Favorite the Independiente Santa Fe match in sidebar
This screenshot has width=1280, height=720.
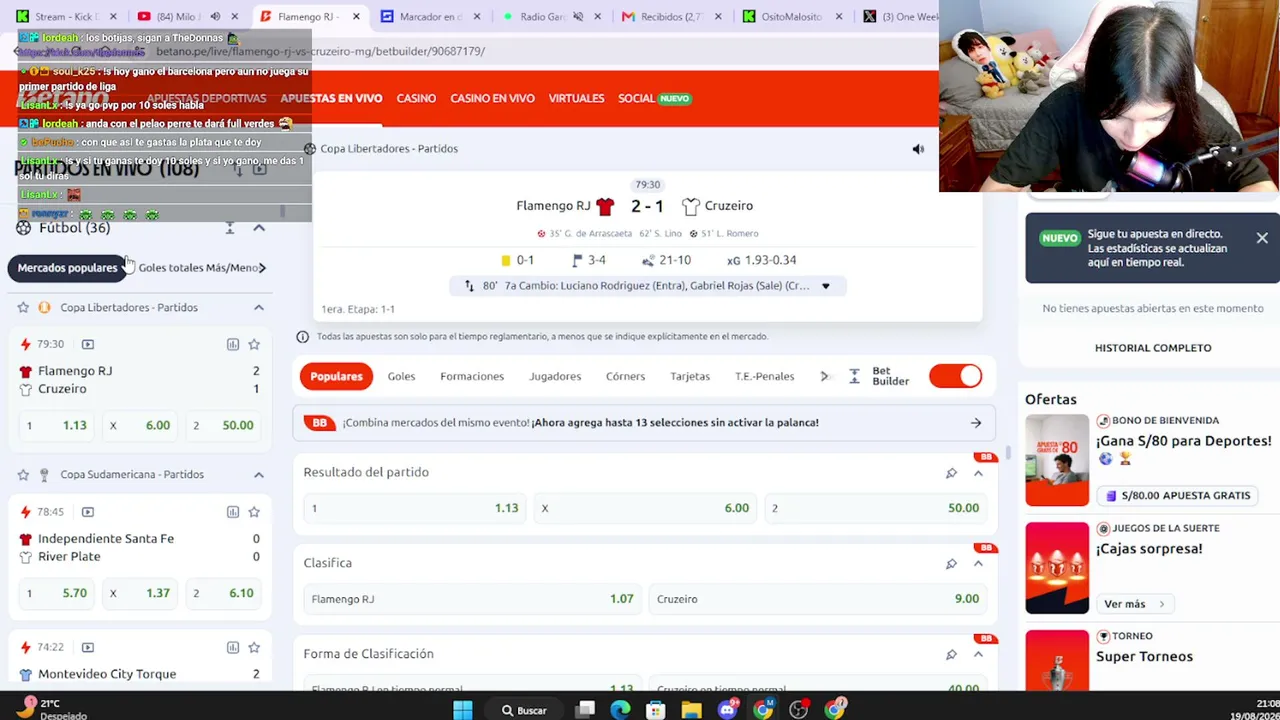pos(254,512)
